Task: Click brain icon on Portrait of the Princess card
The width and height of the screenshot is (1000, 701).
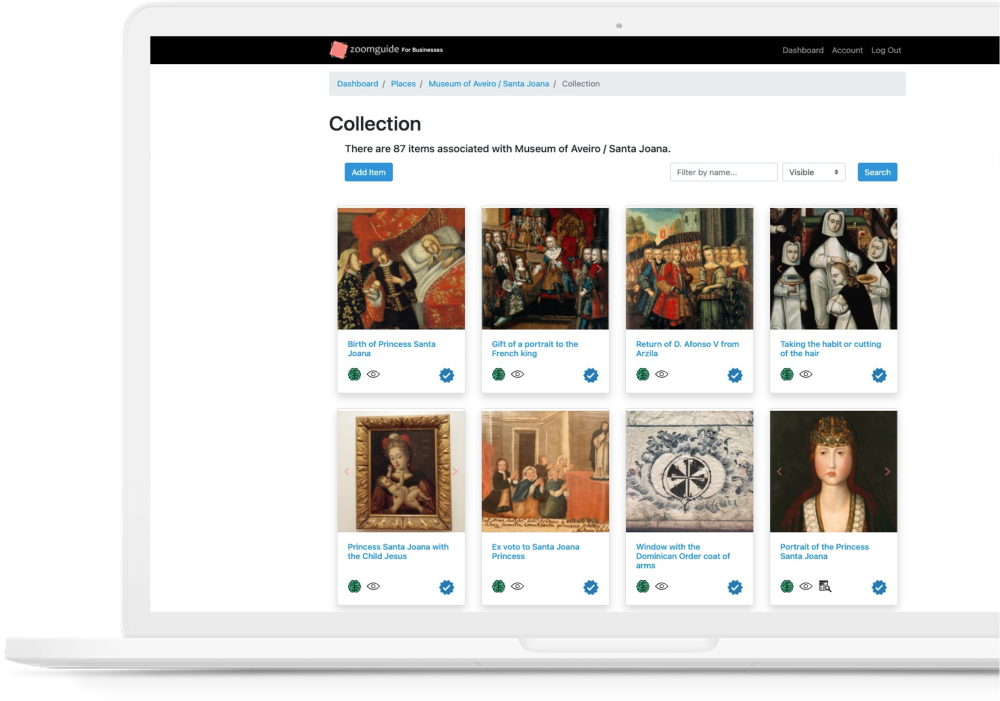Action: click(x=787, y=586)
